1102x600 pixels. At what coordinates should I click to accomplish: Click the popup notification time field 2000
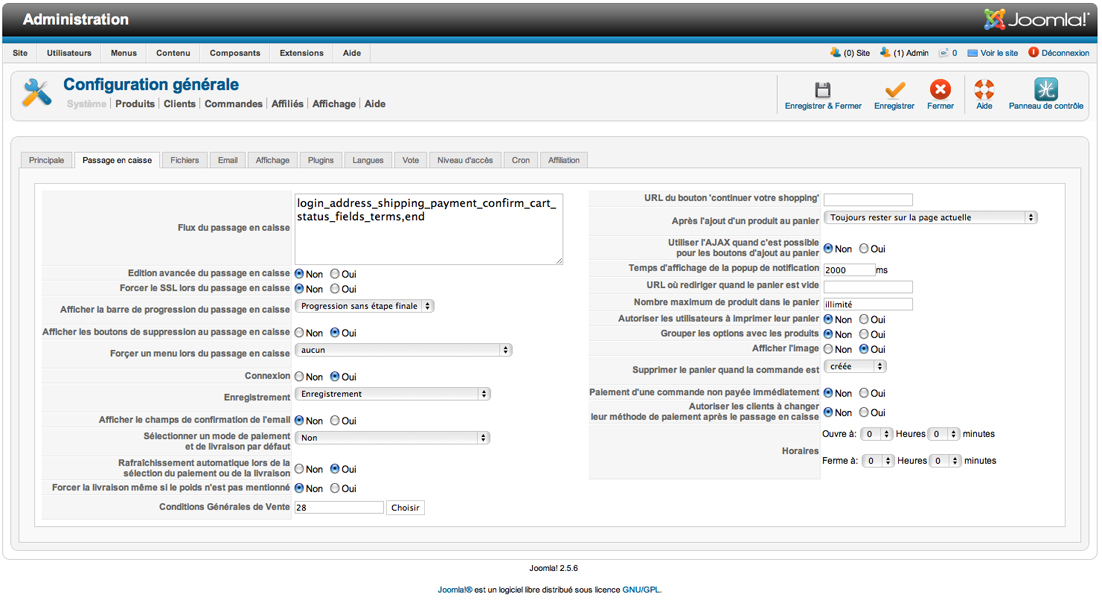pyautogui.click(x=849, y=270)
